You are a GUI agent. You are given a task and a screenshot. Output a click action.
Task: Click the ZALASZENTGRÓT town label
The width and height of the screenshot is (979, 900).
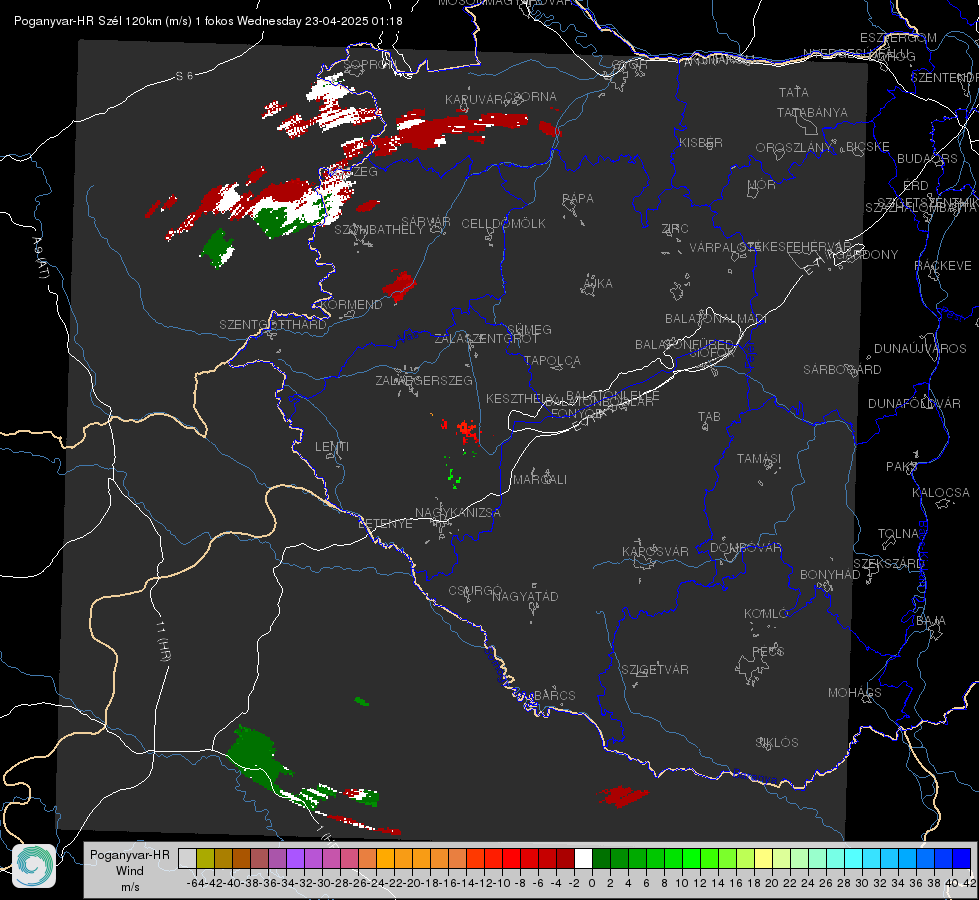tap(486, 339)
